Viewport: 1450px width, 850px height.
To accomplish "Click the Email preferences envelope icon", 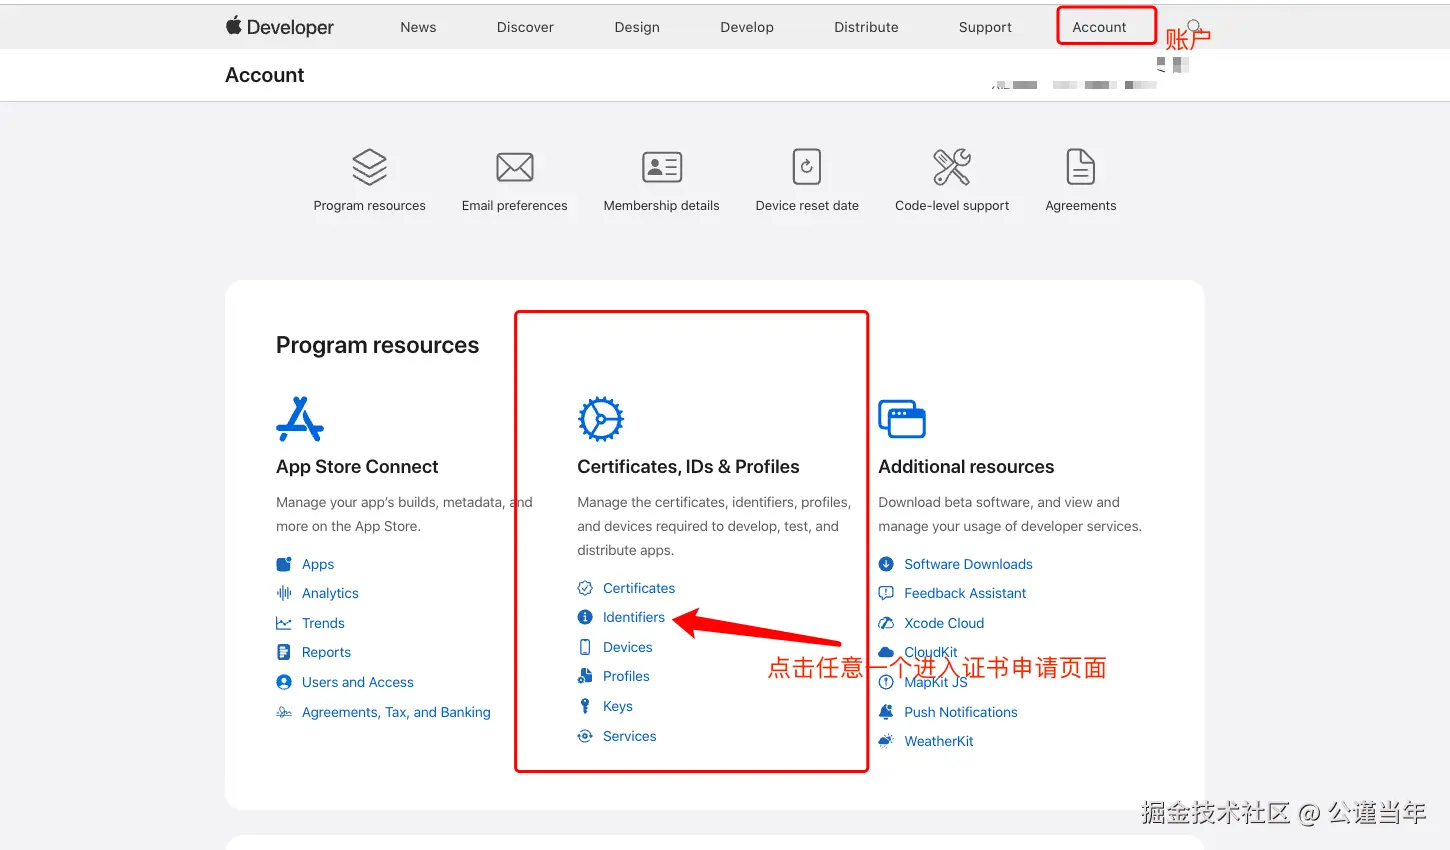I will (x=515, y=167).
